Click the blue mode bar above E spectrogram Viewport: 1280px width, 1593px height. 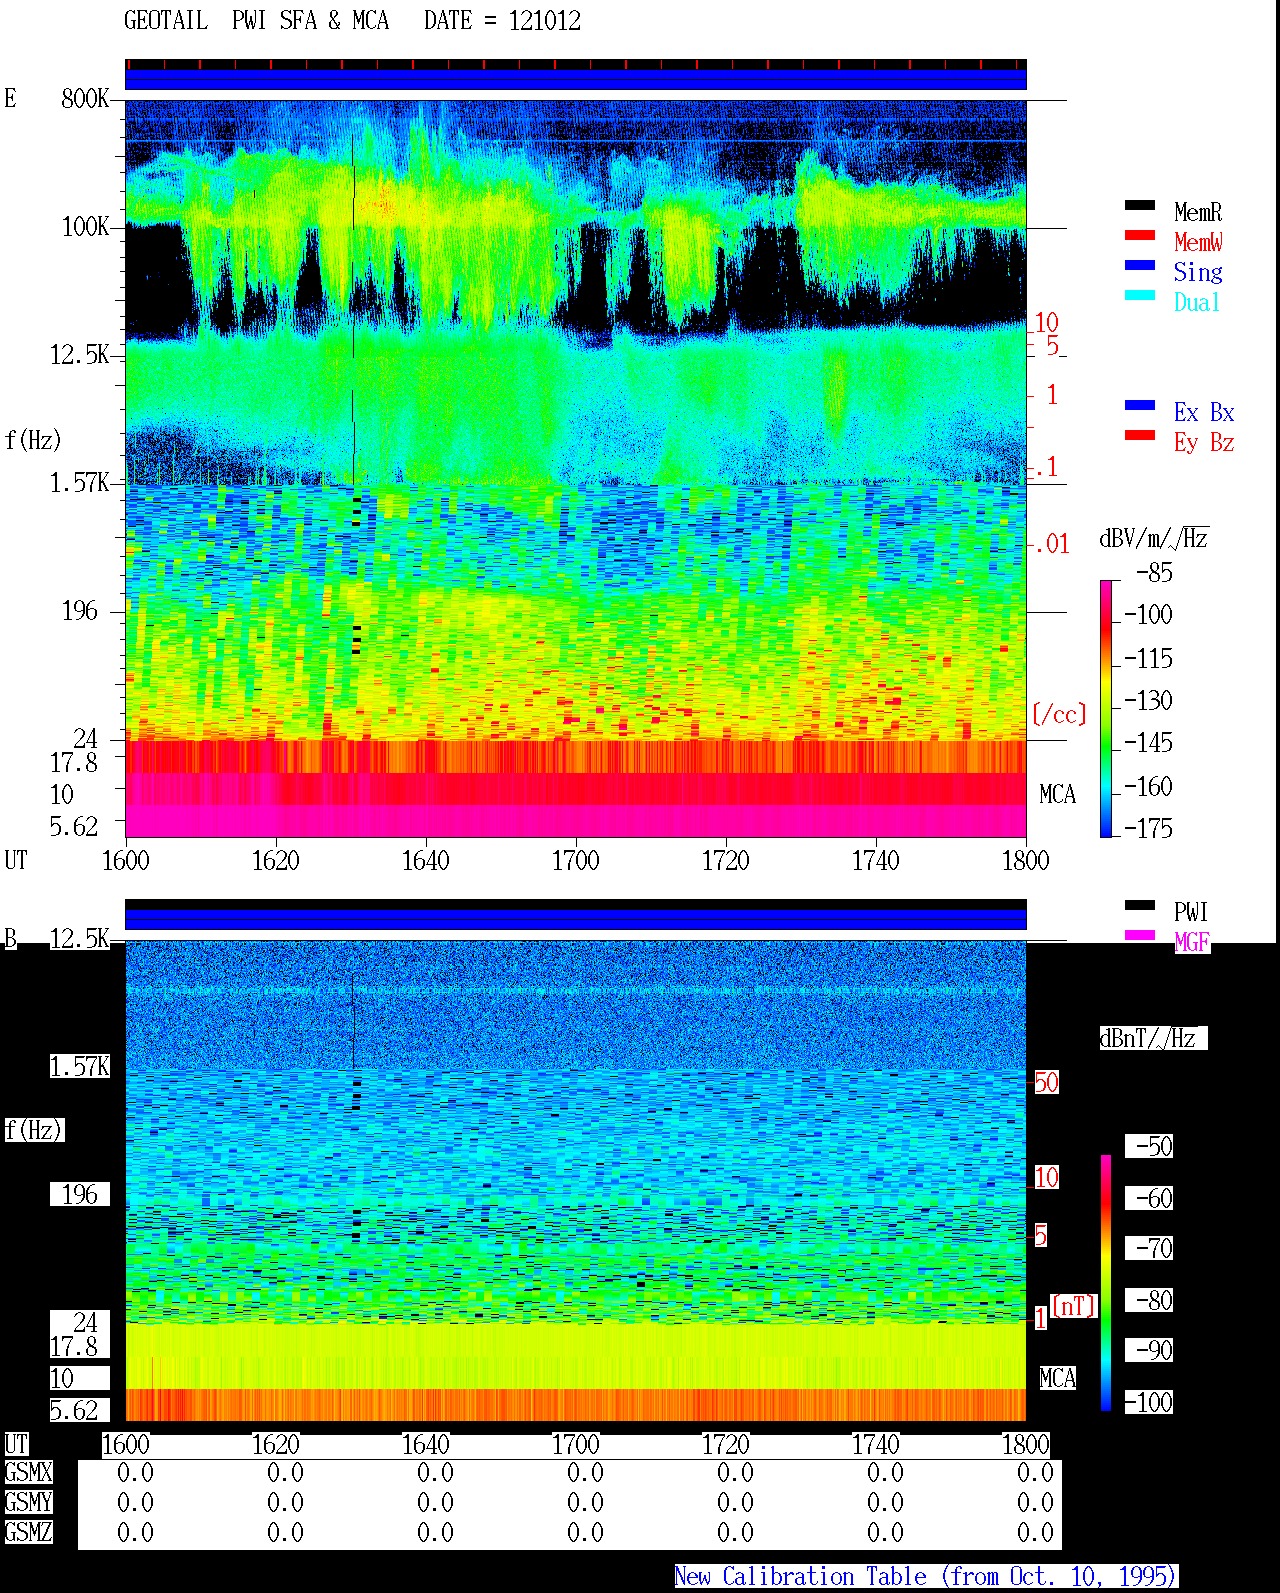[x=576, y=79]
